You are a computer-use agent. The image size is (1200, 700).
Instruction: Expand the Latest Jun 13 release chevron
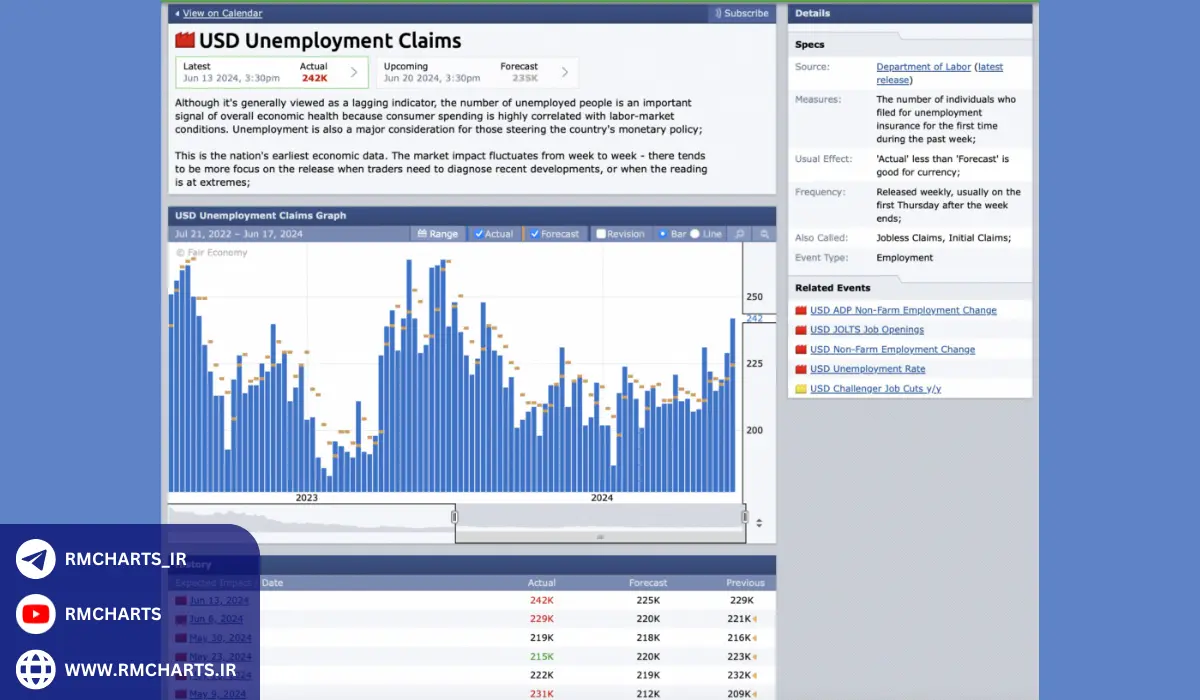354,72
